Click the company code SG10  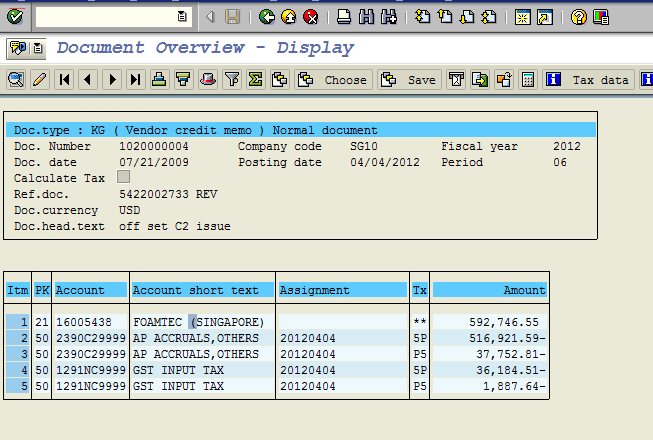tap(364, 147)
